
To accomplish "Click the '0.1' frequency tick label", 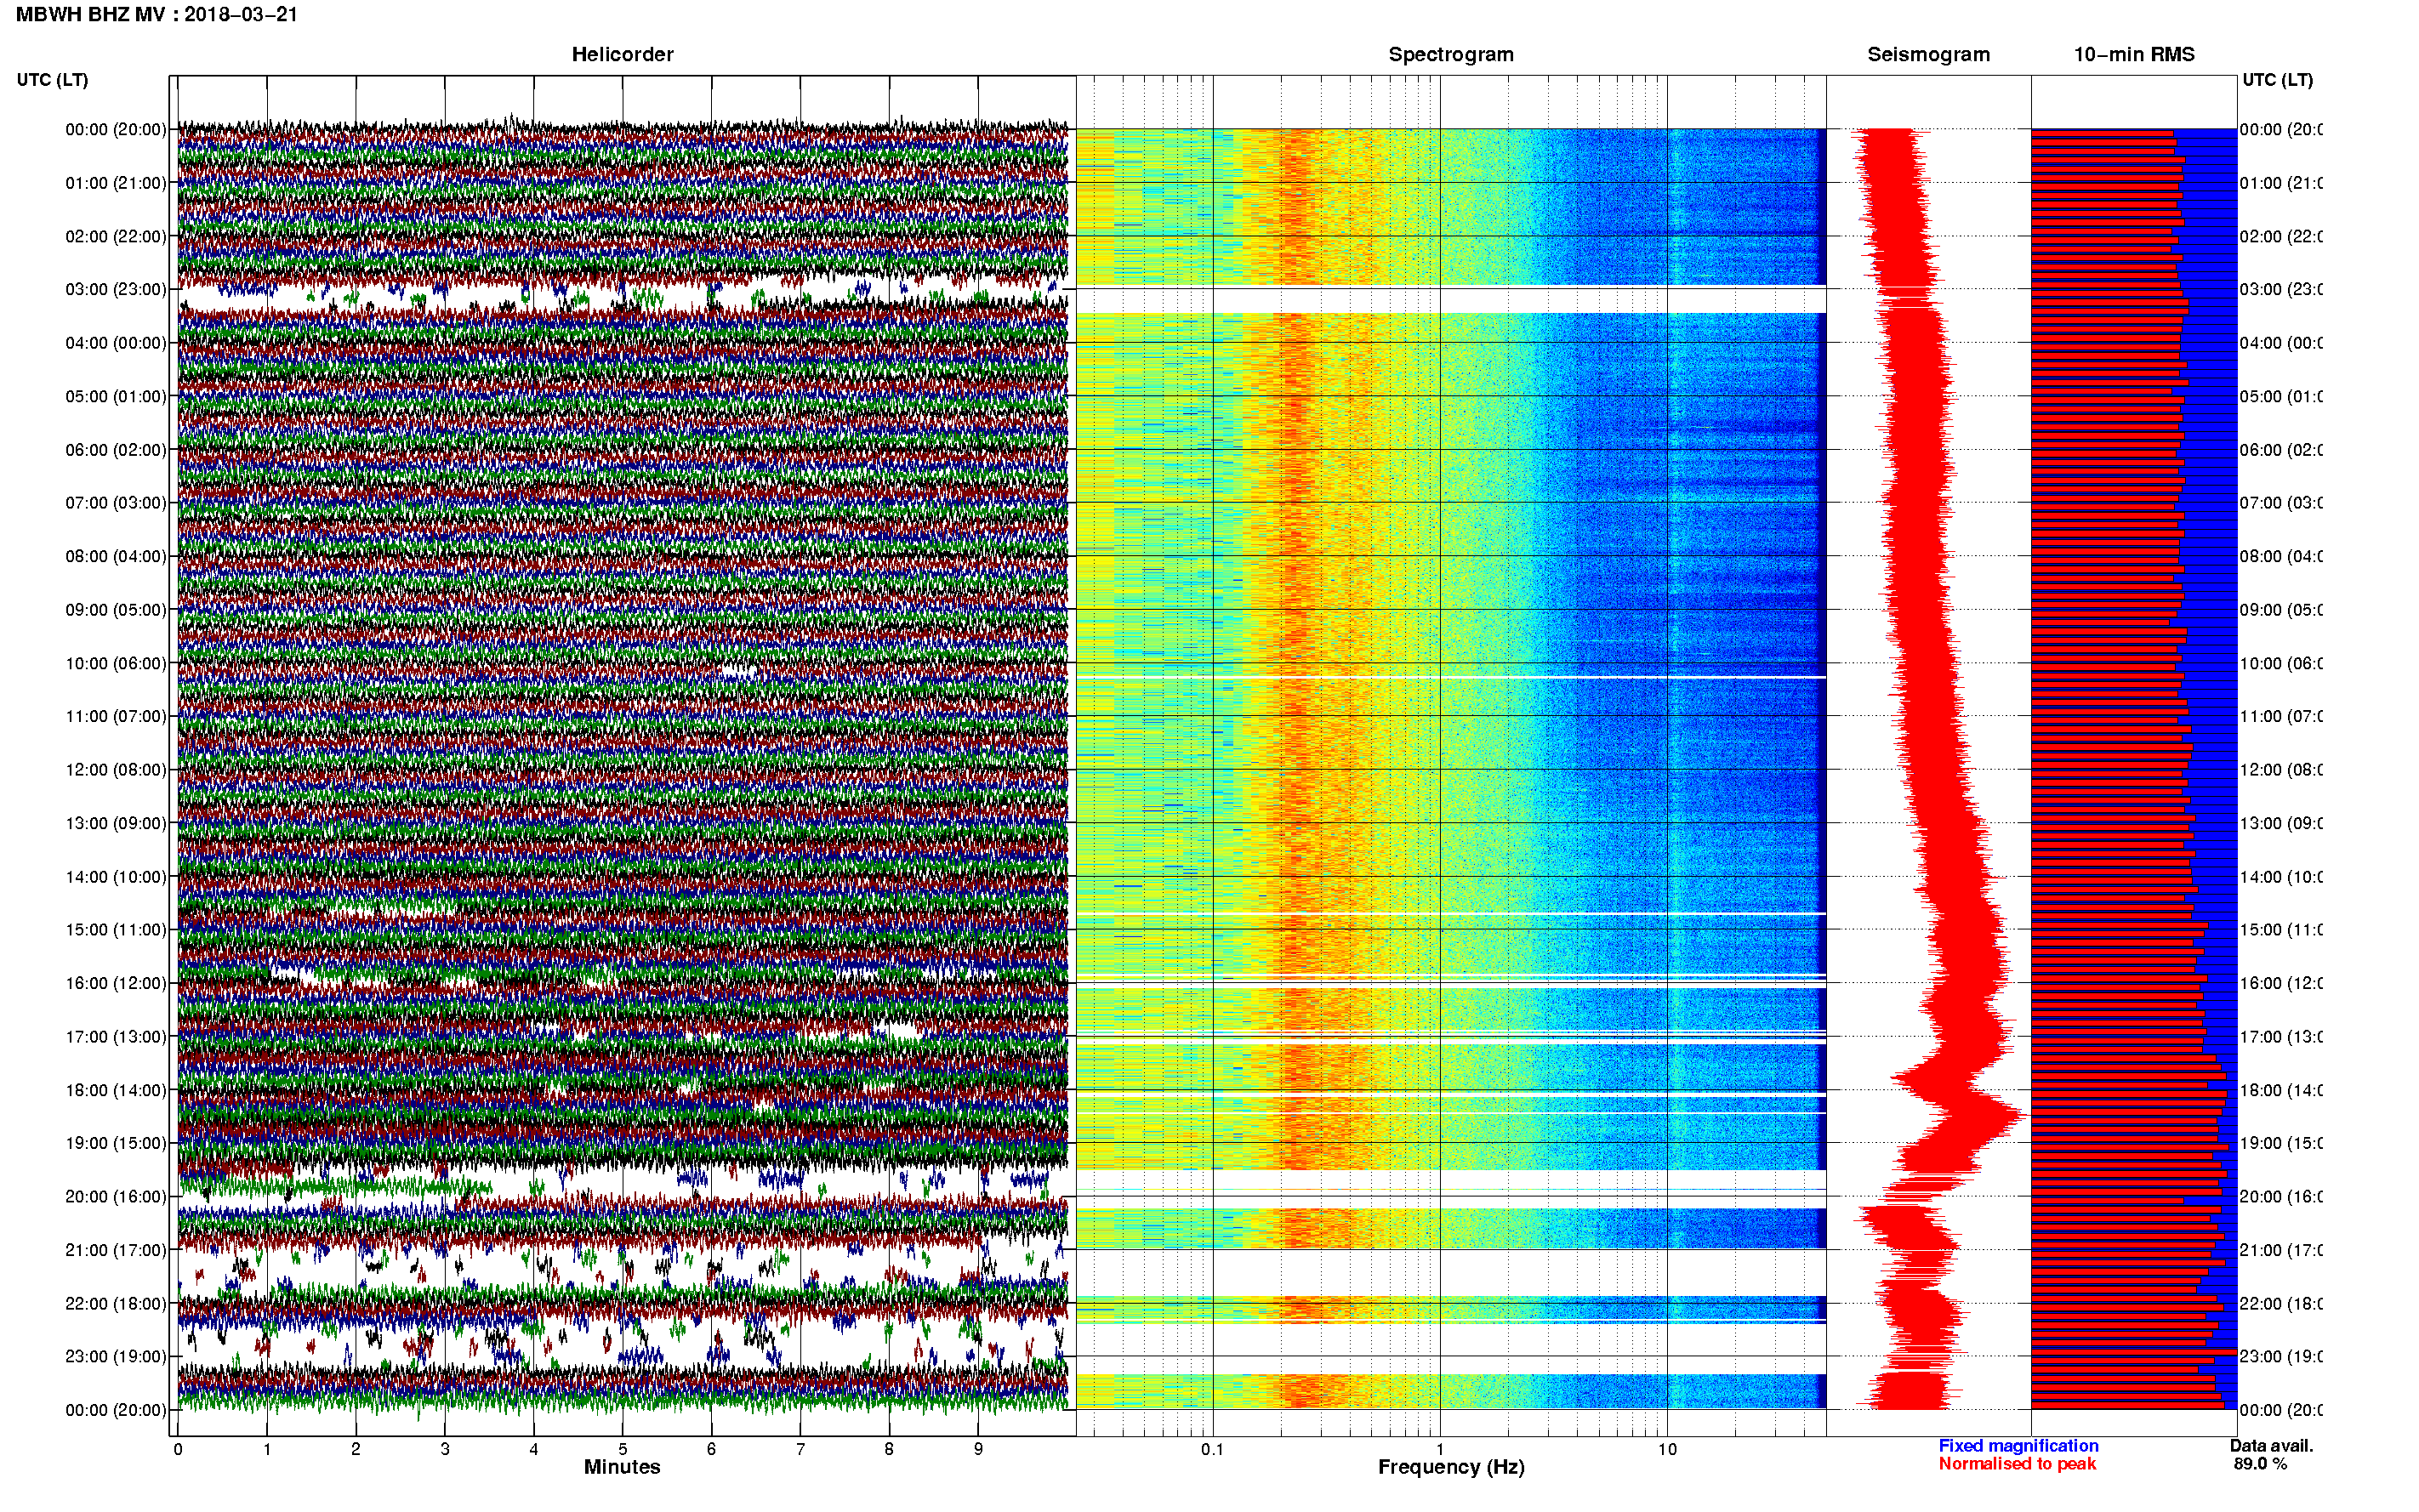I will (1212, 1449).
